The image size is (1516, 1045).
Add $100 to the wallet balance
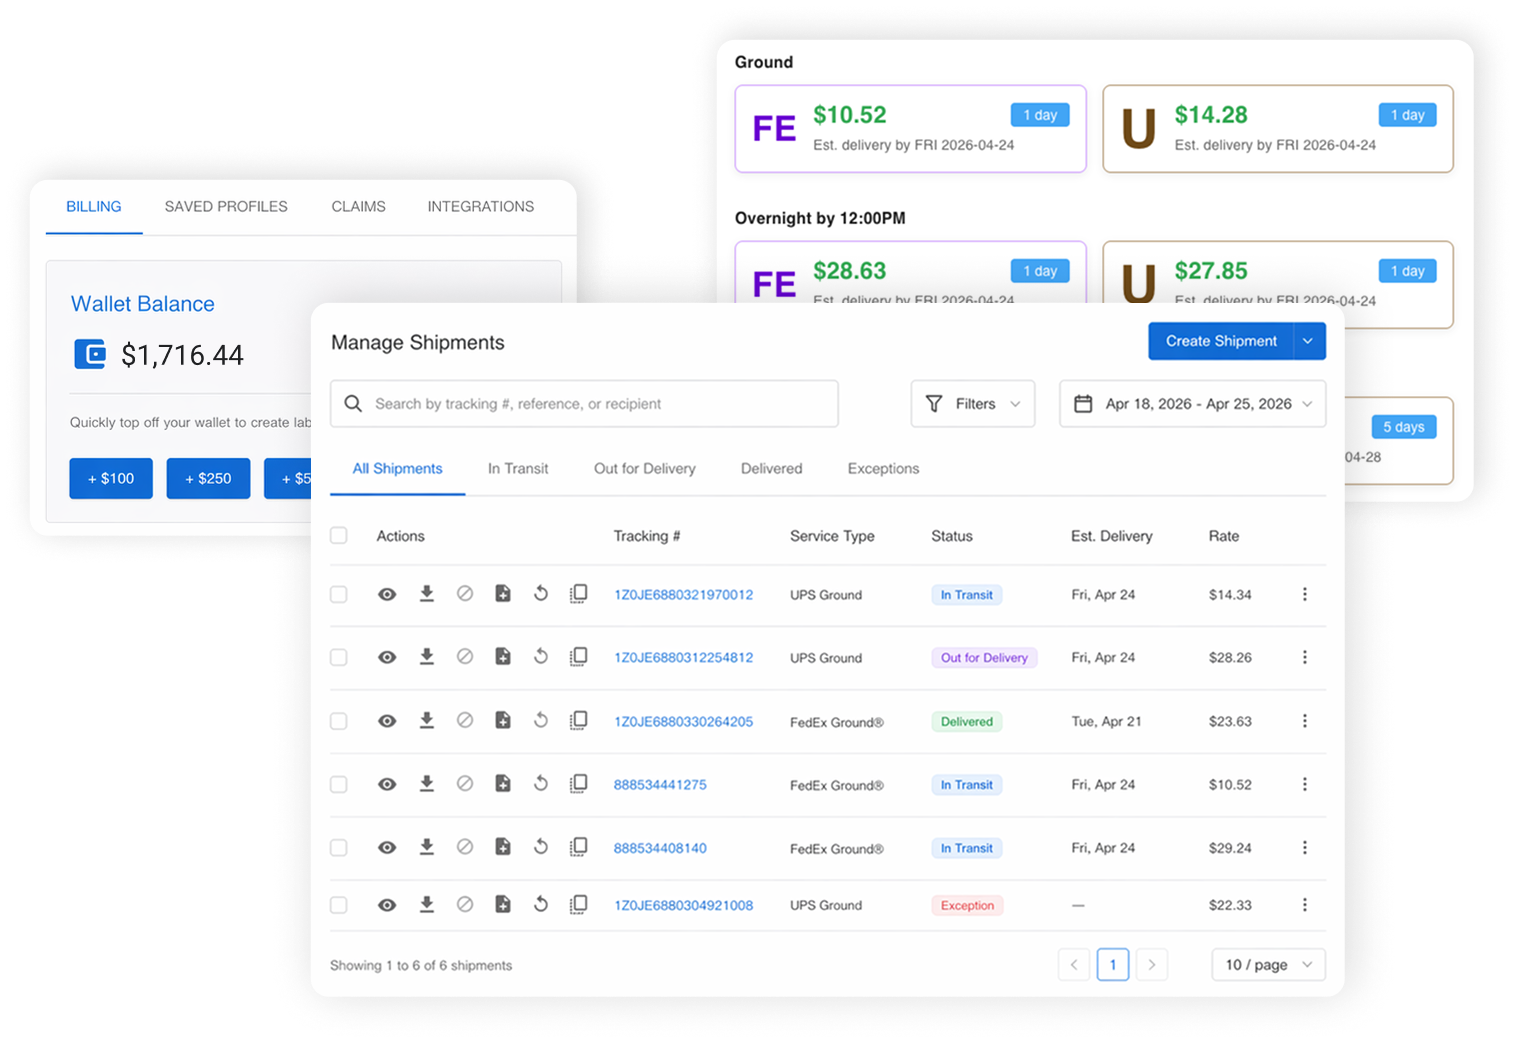tap(111, 478)
